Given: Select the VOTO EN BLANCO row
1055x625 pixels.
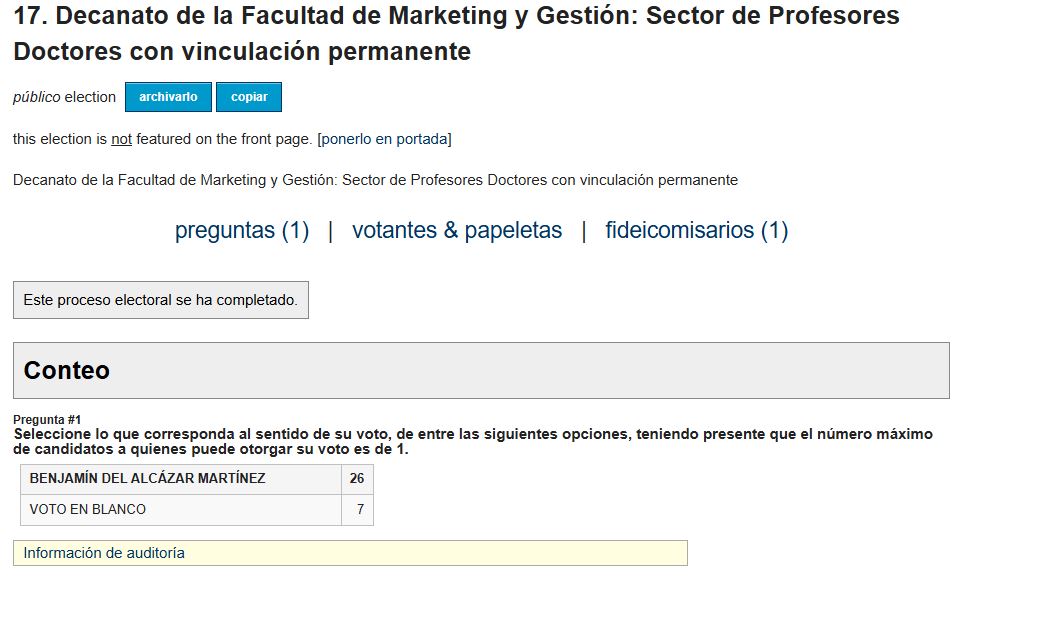Looking at the screenshot, I should tap(196, 510).
